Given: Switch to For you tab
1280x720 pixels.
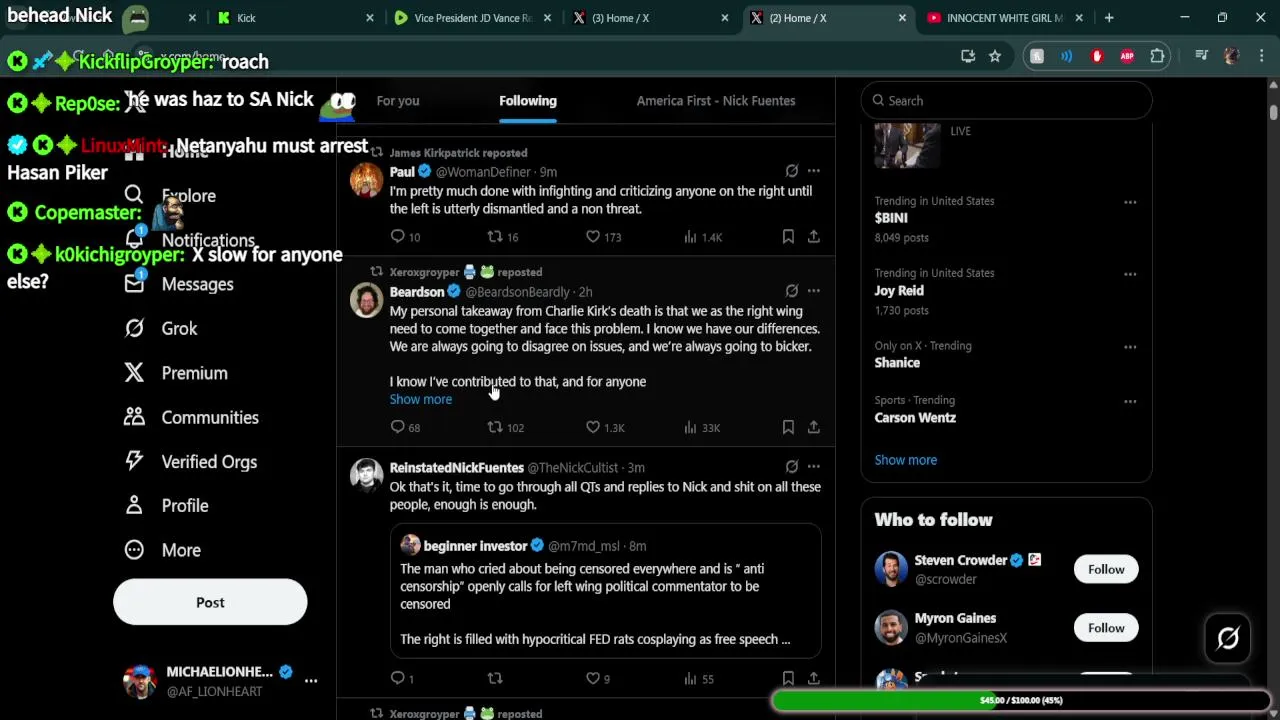Looking at the screenshot, I should click(398, 101).
